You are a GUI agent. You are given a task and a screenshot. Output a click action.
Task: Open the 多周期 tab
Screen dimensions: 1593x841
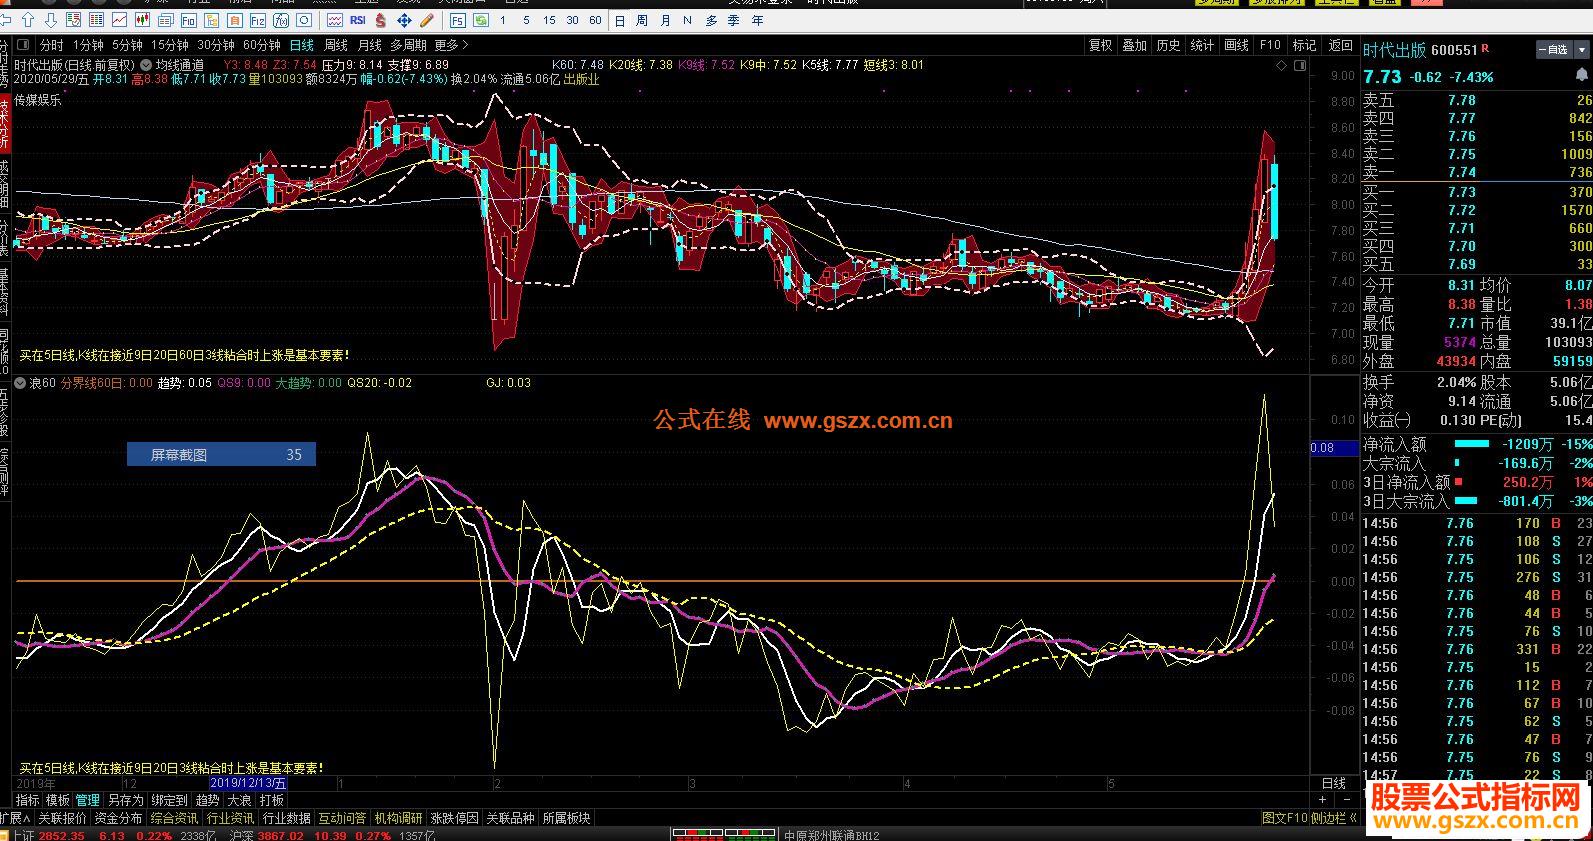pyautogui.click(x=408, y=45)
